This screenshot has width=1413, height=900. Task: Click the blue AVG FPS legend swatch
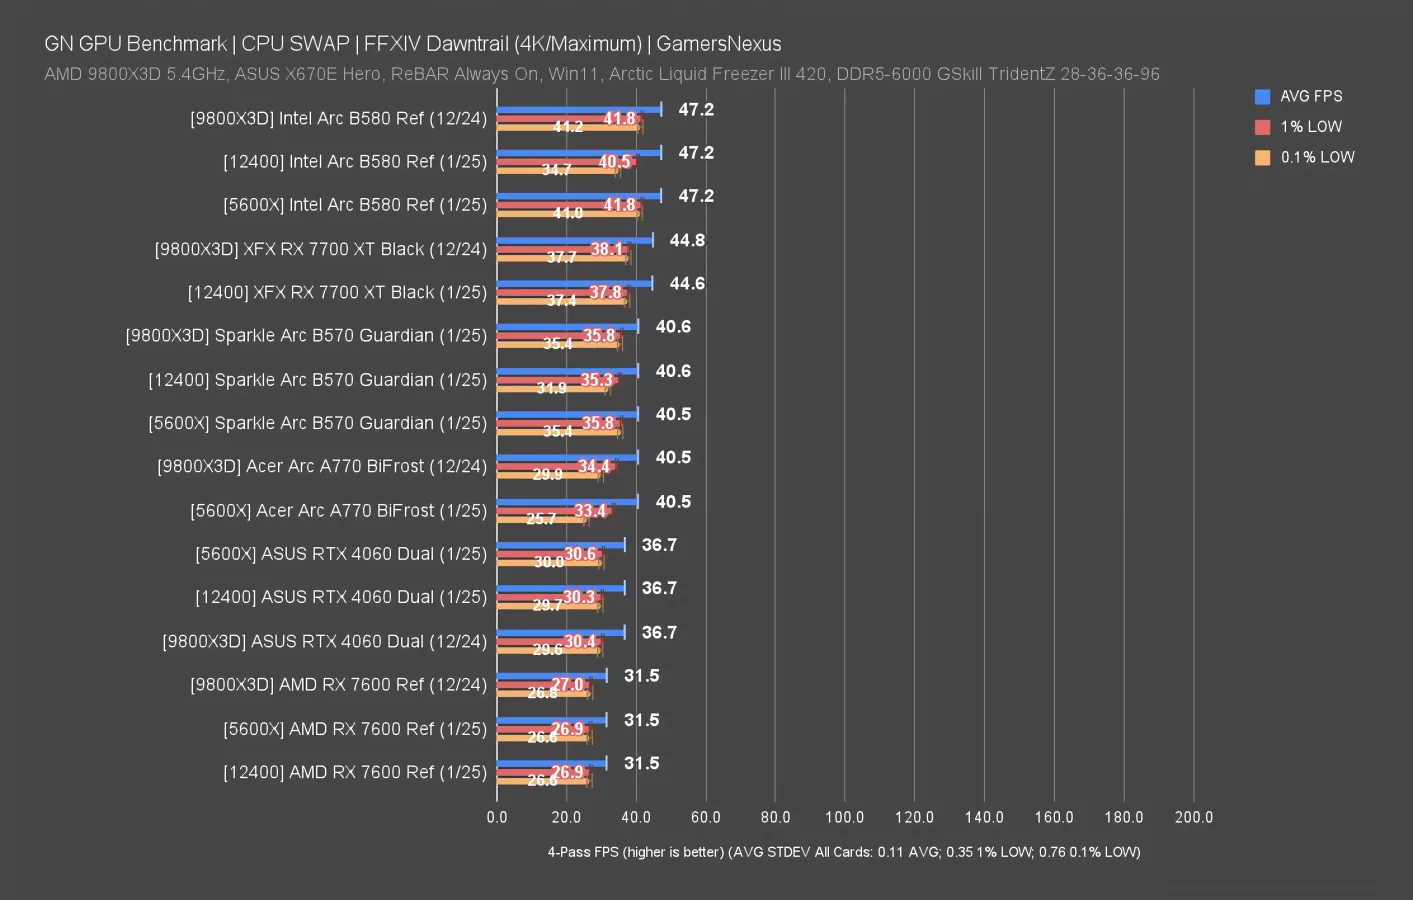(1262, 97)
